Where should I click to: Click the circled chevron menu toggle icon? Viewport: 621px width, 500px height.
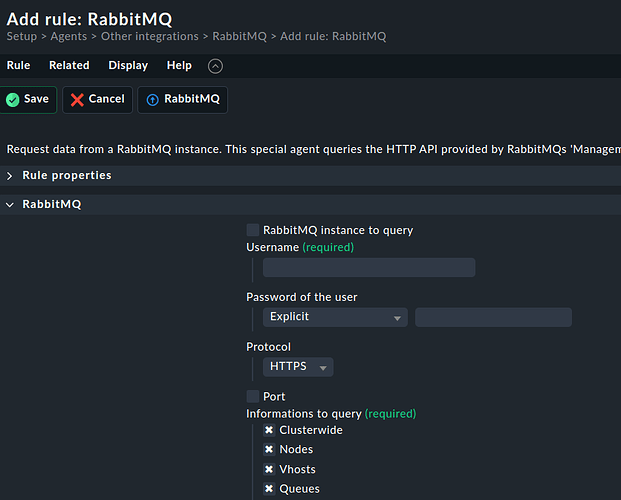[215, 66]
